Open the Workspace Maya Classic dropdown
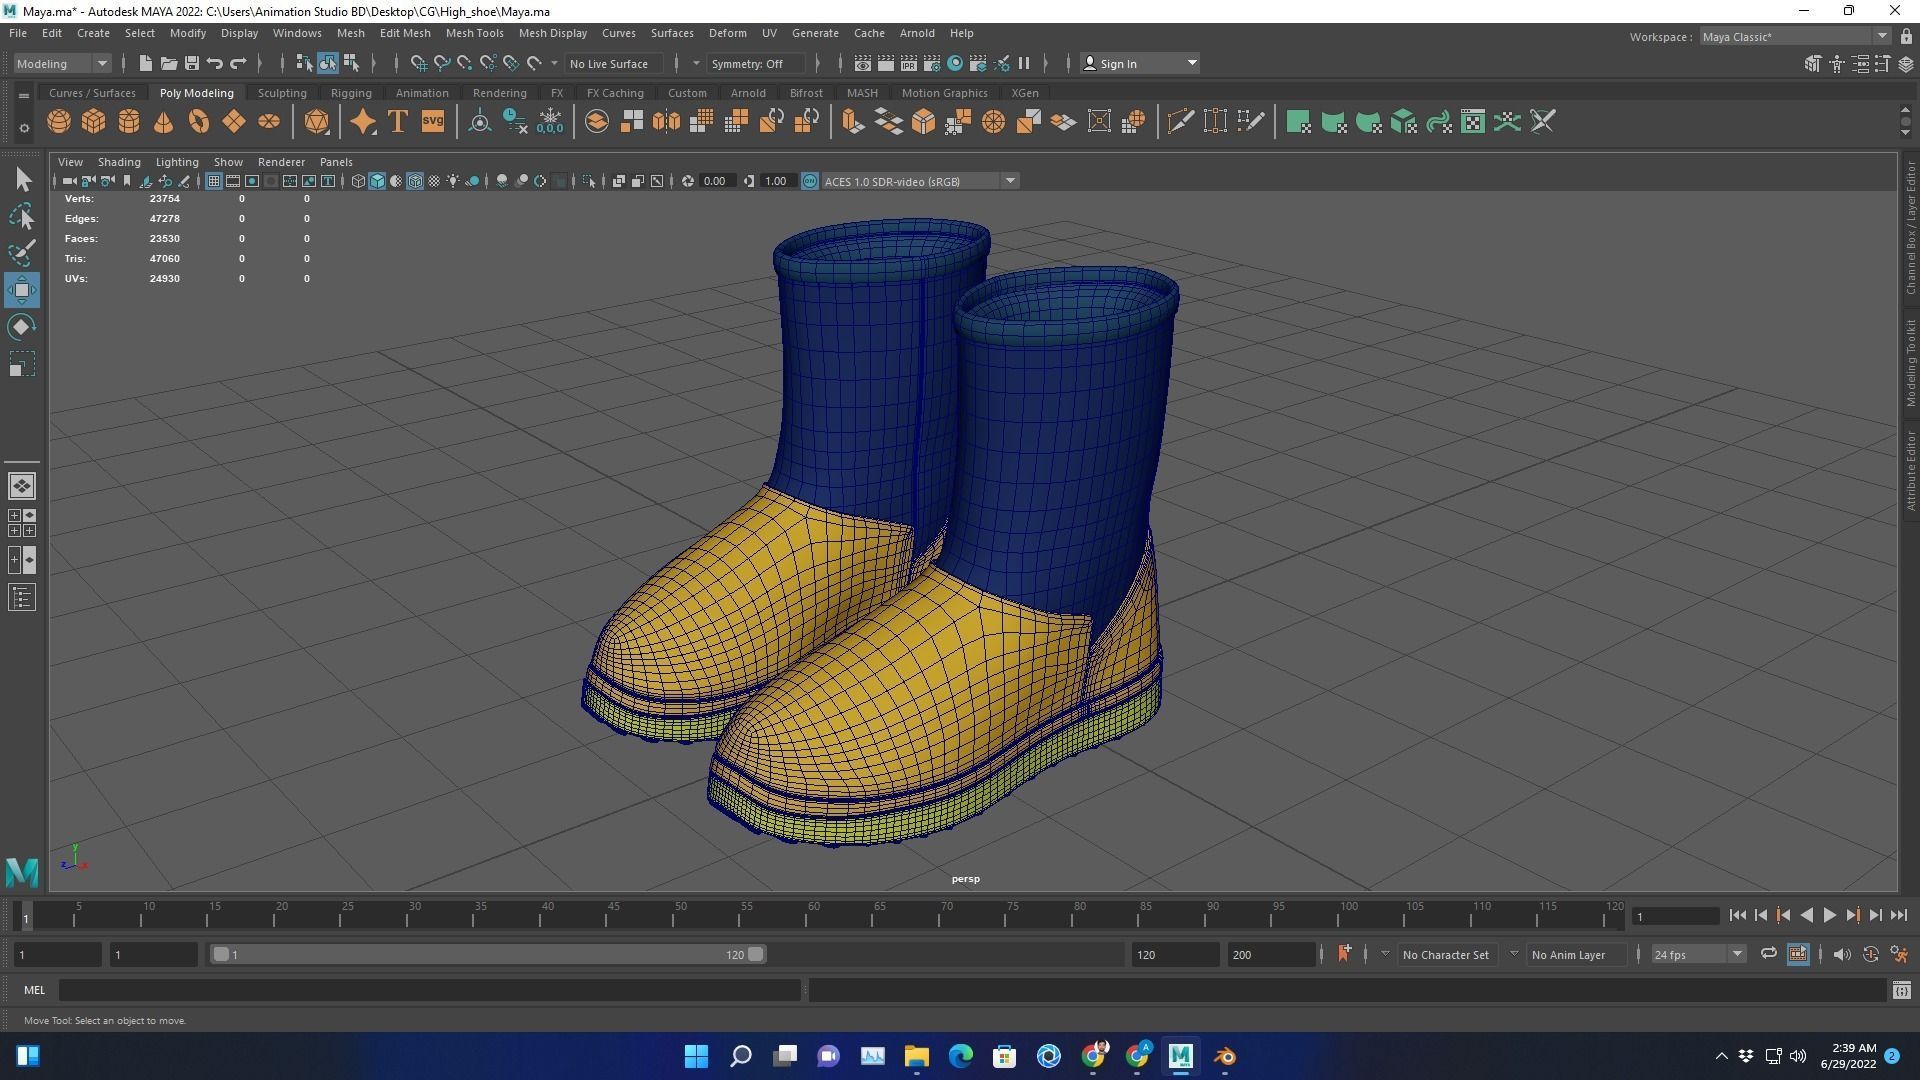 (x=1795, y=37)
